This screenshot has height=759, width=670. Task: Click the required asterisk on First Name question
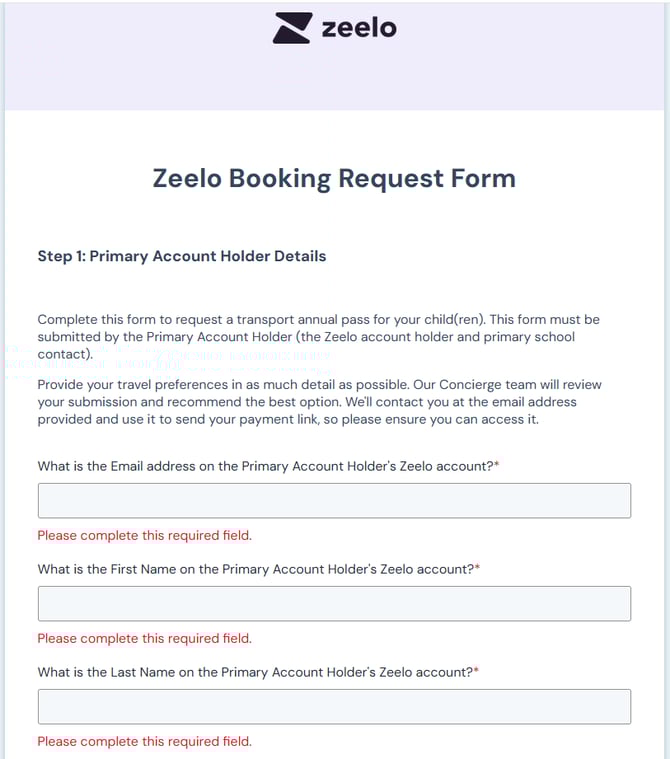[477, 568]
